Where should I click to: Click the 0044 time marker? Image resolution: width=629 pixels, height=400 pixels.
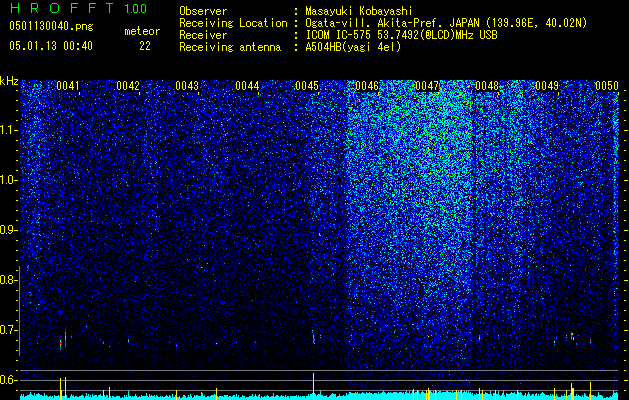click(247, 86)
